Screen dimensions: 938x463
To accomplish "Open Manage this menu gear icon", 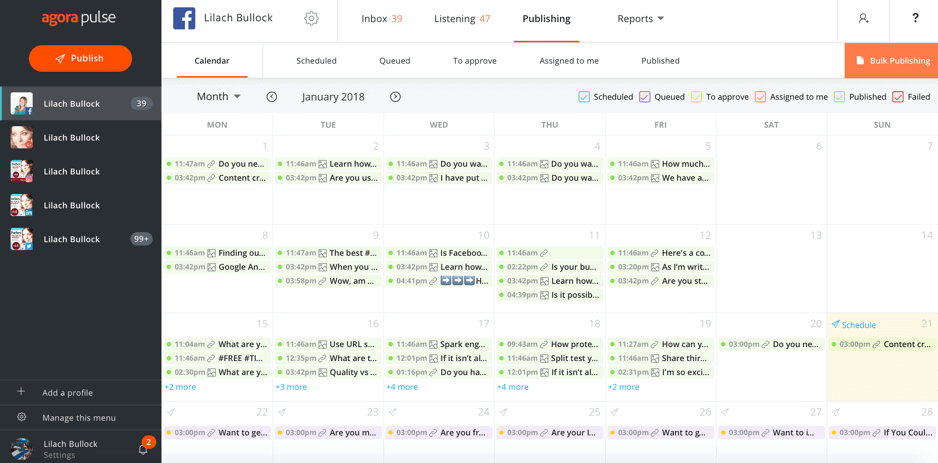I will 21,417.
